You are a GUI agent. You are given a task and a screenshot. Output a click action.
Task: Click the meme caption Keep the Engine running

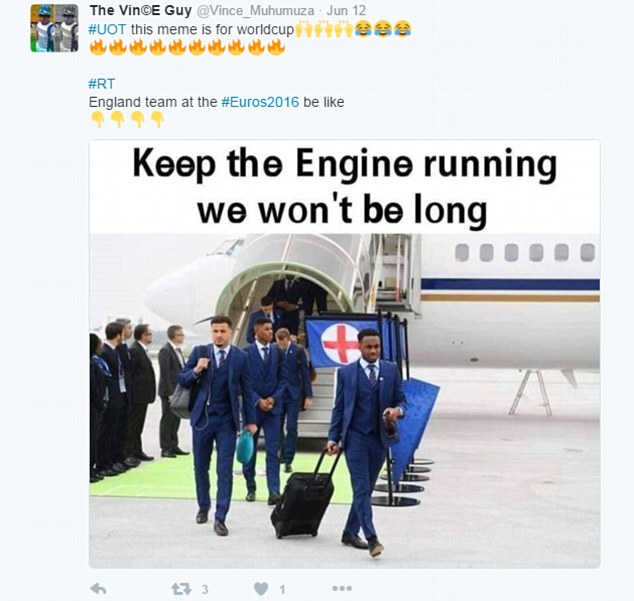pyautogui.click(x=345, y=165)
